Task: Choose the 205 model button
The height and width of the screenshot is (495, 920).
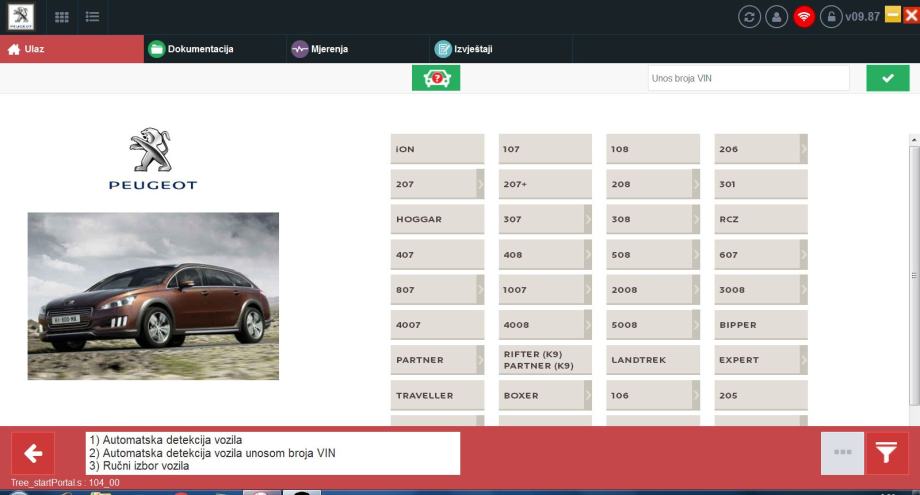Action: click(761, 395)
